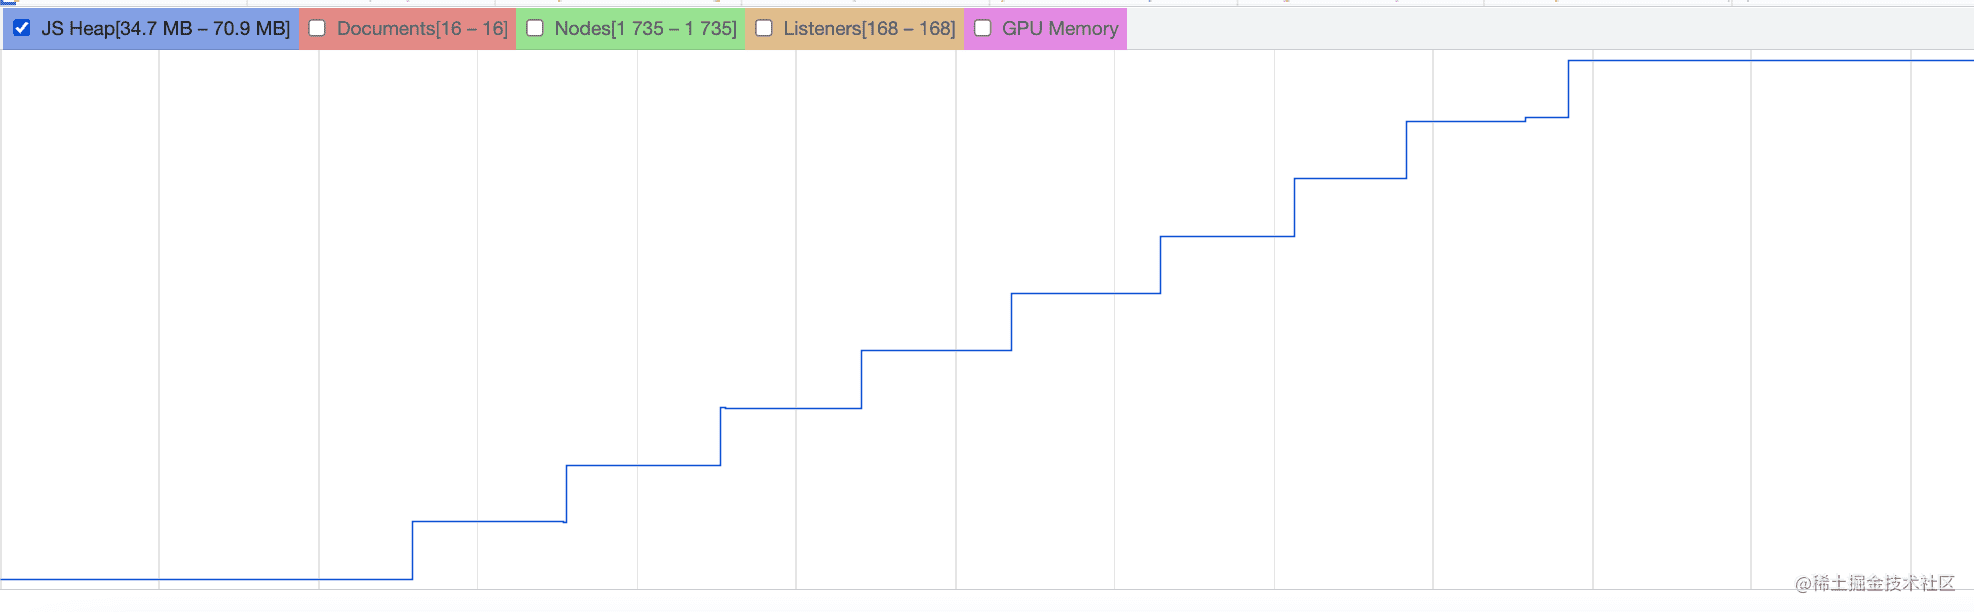The width and height of the screenshot is (1974, 612).
Task: Click the GPU Memory legend label
Action: [1060, 28]
